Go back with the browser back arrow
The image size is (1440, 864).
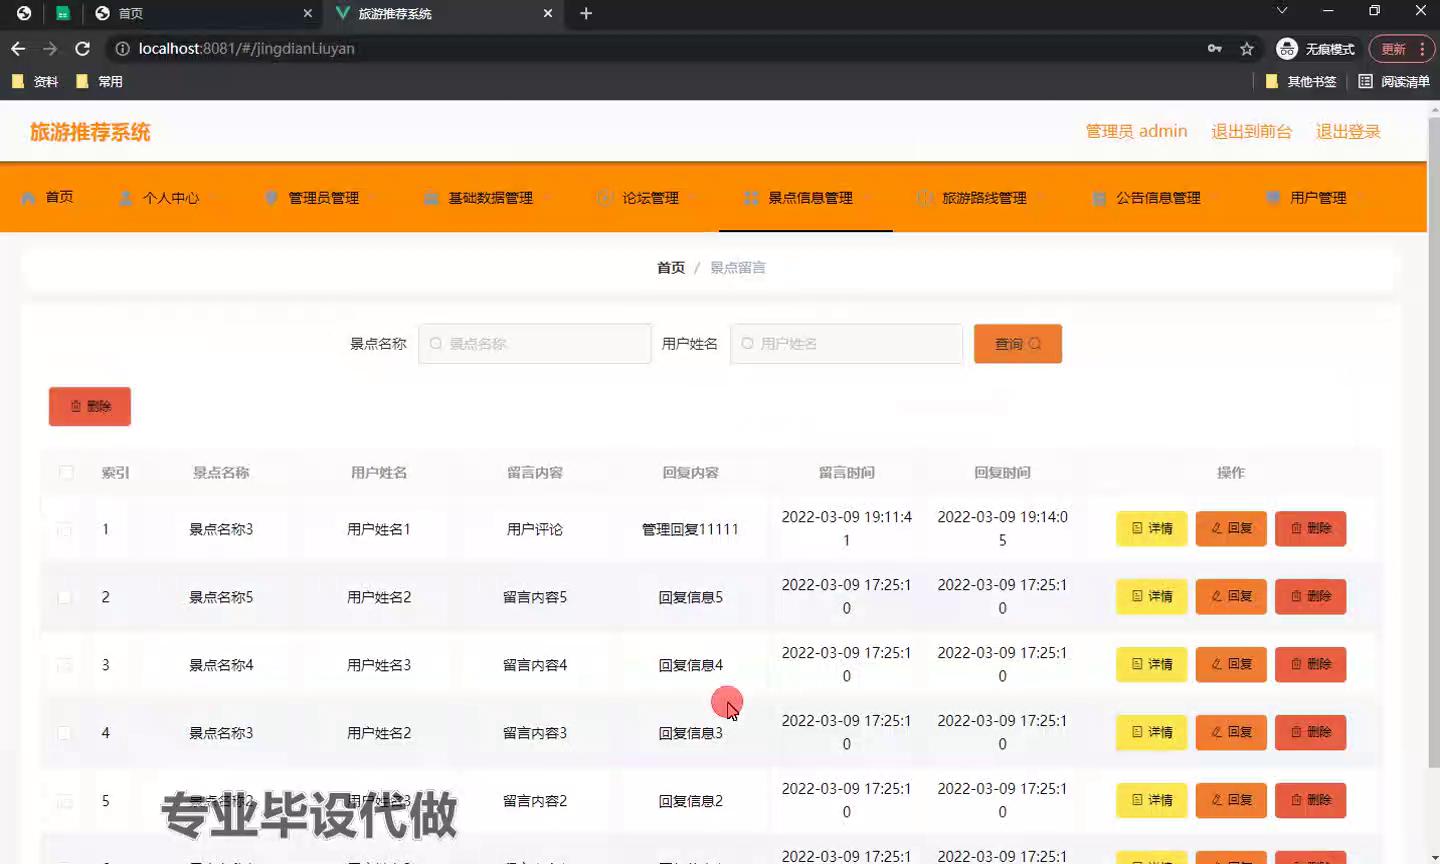(x=18, y=49)
